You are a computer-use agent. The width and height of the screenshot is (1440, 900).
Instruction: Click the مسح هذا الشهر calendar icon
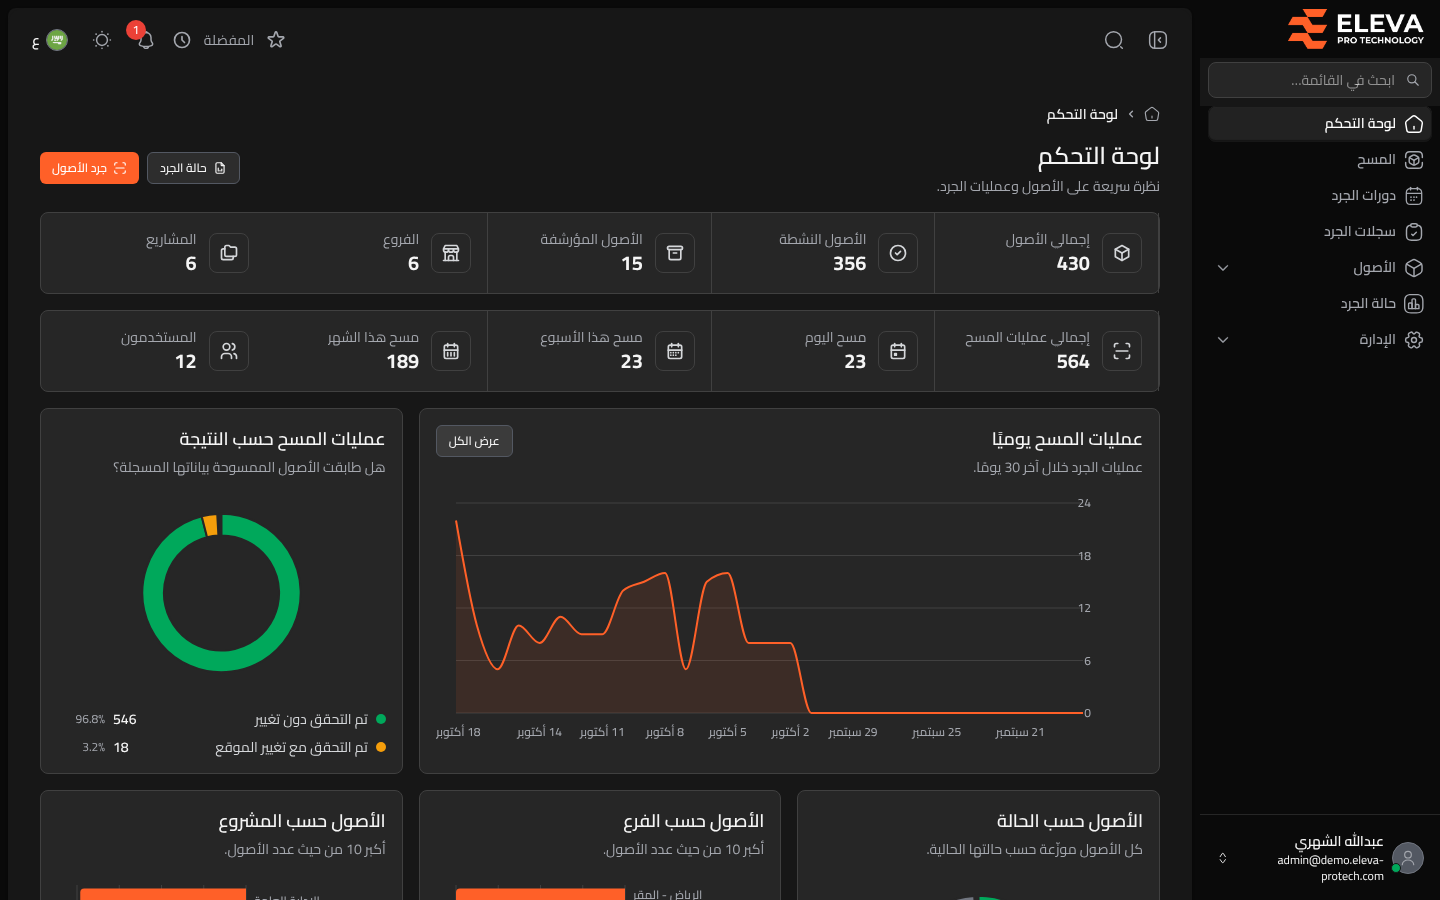pos(451,351)
